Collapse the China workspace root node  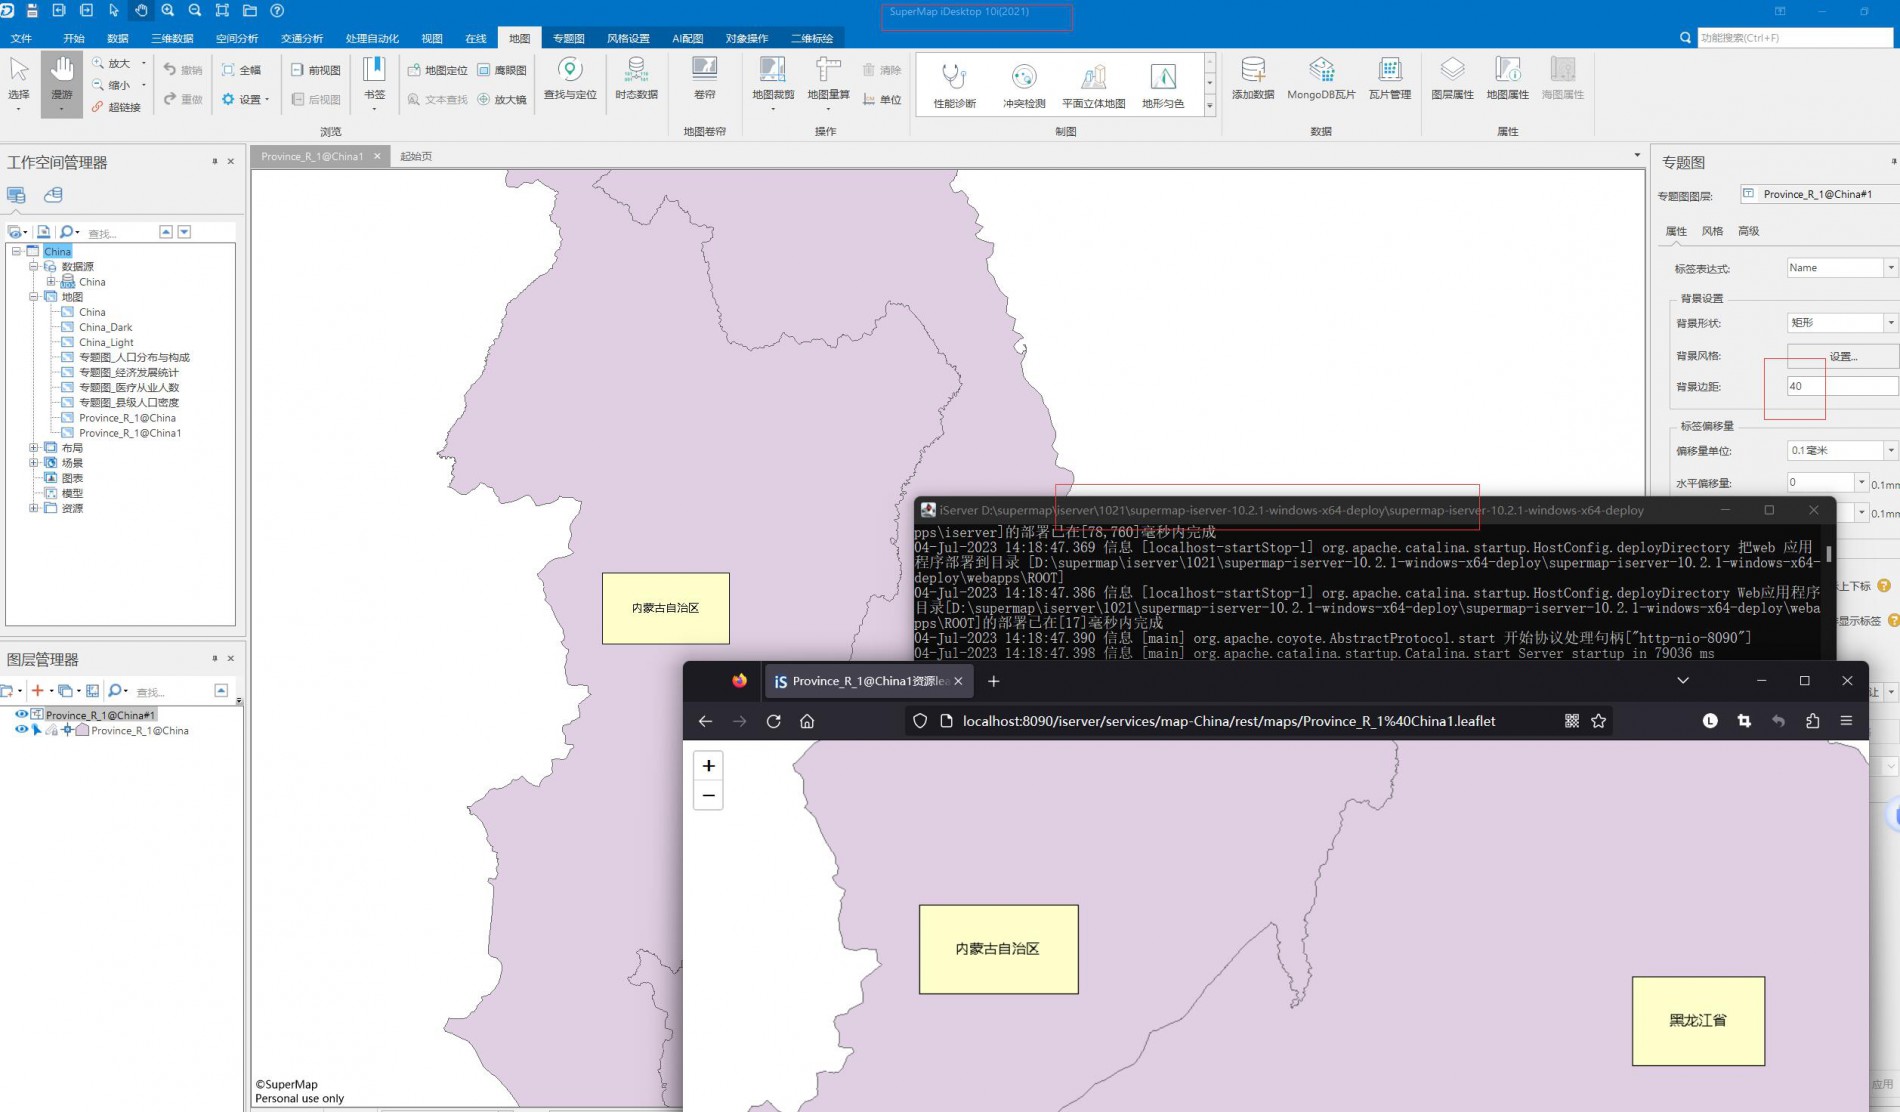16,251
